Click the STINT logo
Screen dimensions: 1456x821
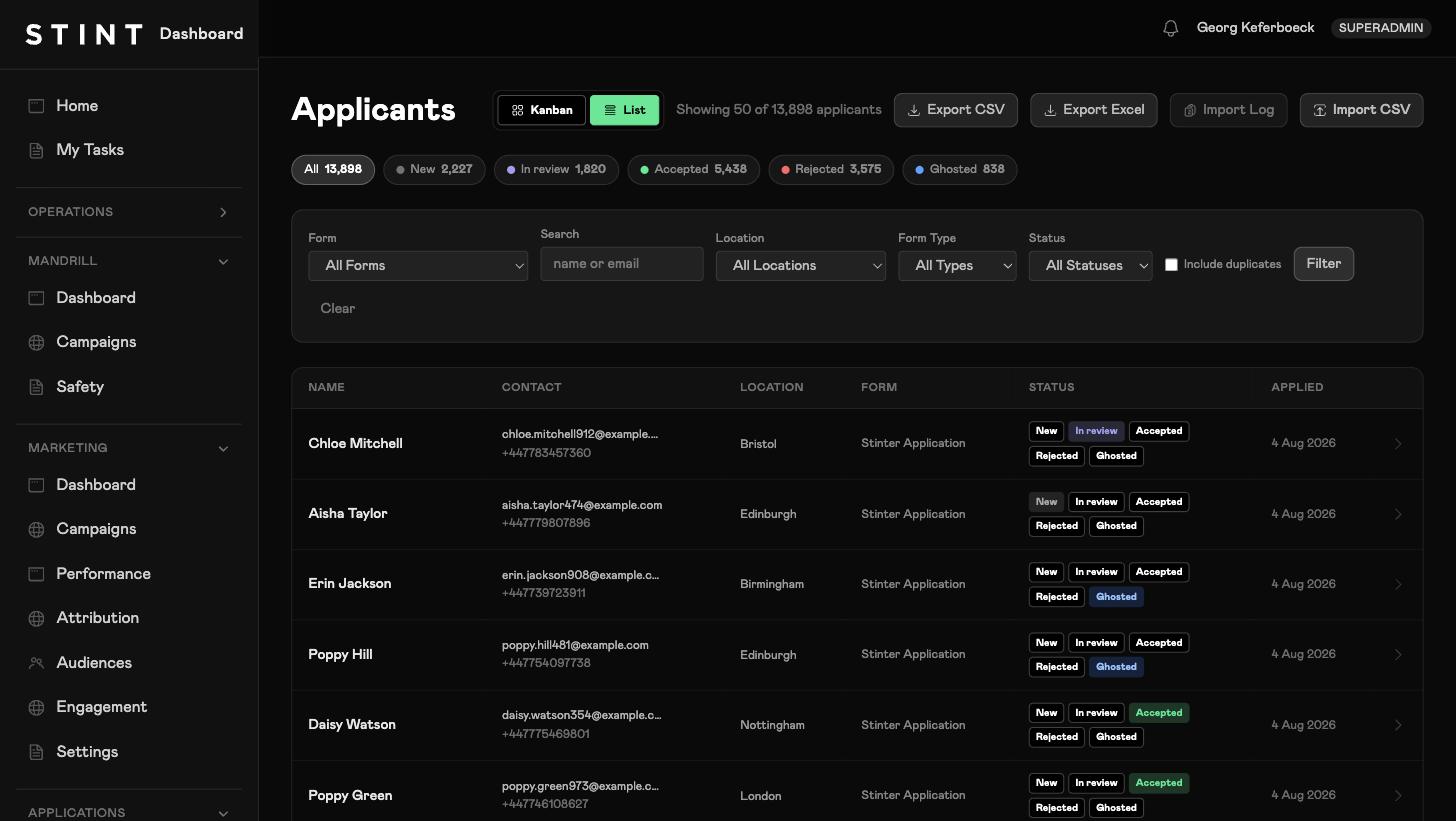pos(84,34)
